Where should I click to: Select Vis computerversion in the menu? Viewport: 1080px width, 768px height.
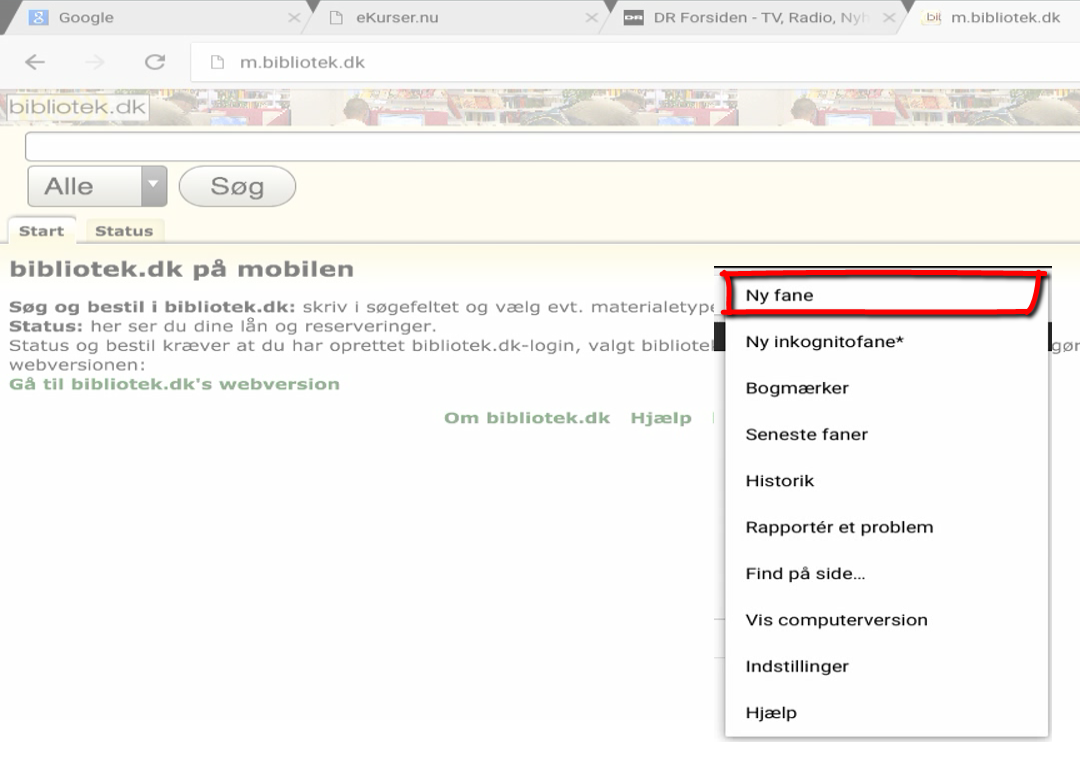886,620
